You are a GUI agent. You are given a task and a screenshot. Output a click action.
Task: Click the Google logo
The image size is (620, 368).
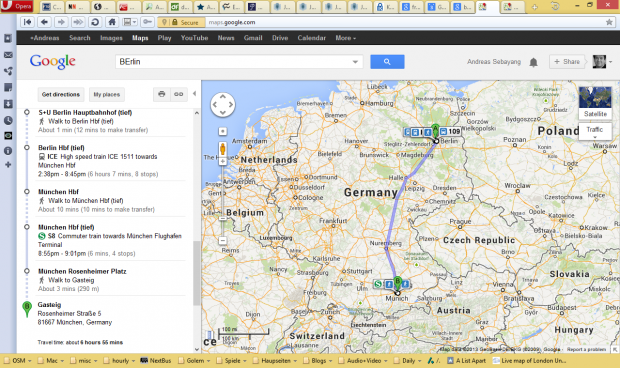(x=53, y=62)
